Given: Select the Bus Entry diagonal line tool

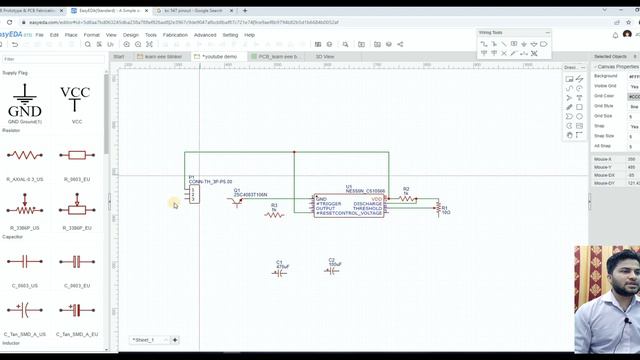Looking at the screenshot, I should tap(504, 44).
